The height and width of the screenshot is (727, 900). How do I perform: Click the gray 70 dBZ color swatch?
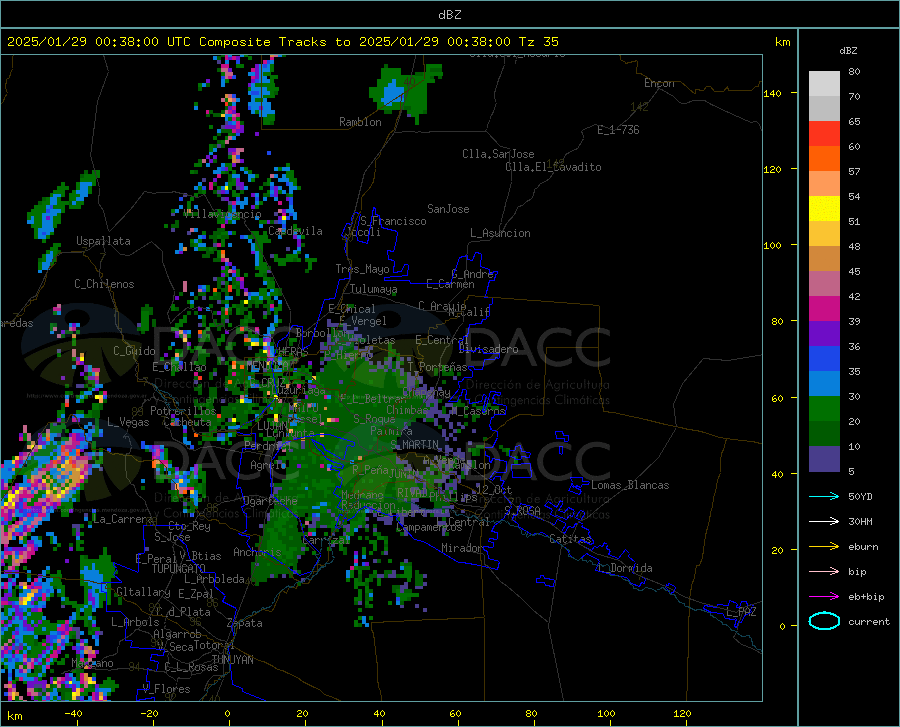tap(824, 108)
